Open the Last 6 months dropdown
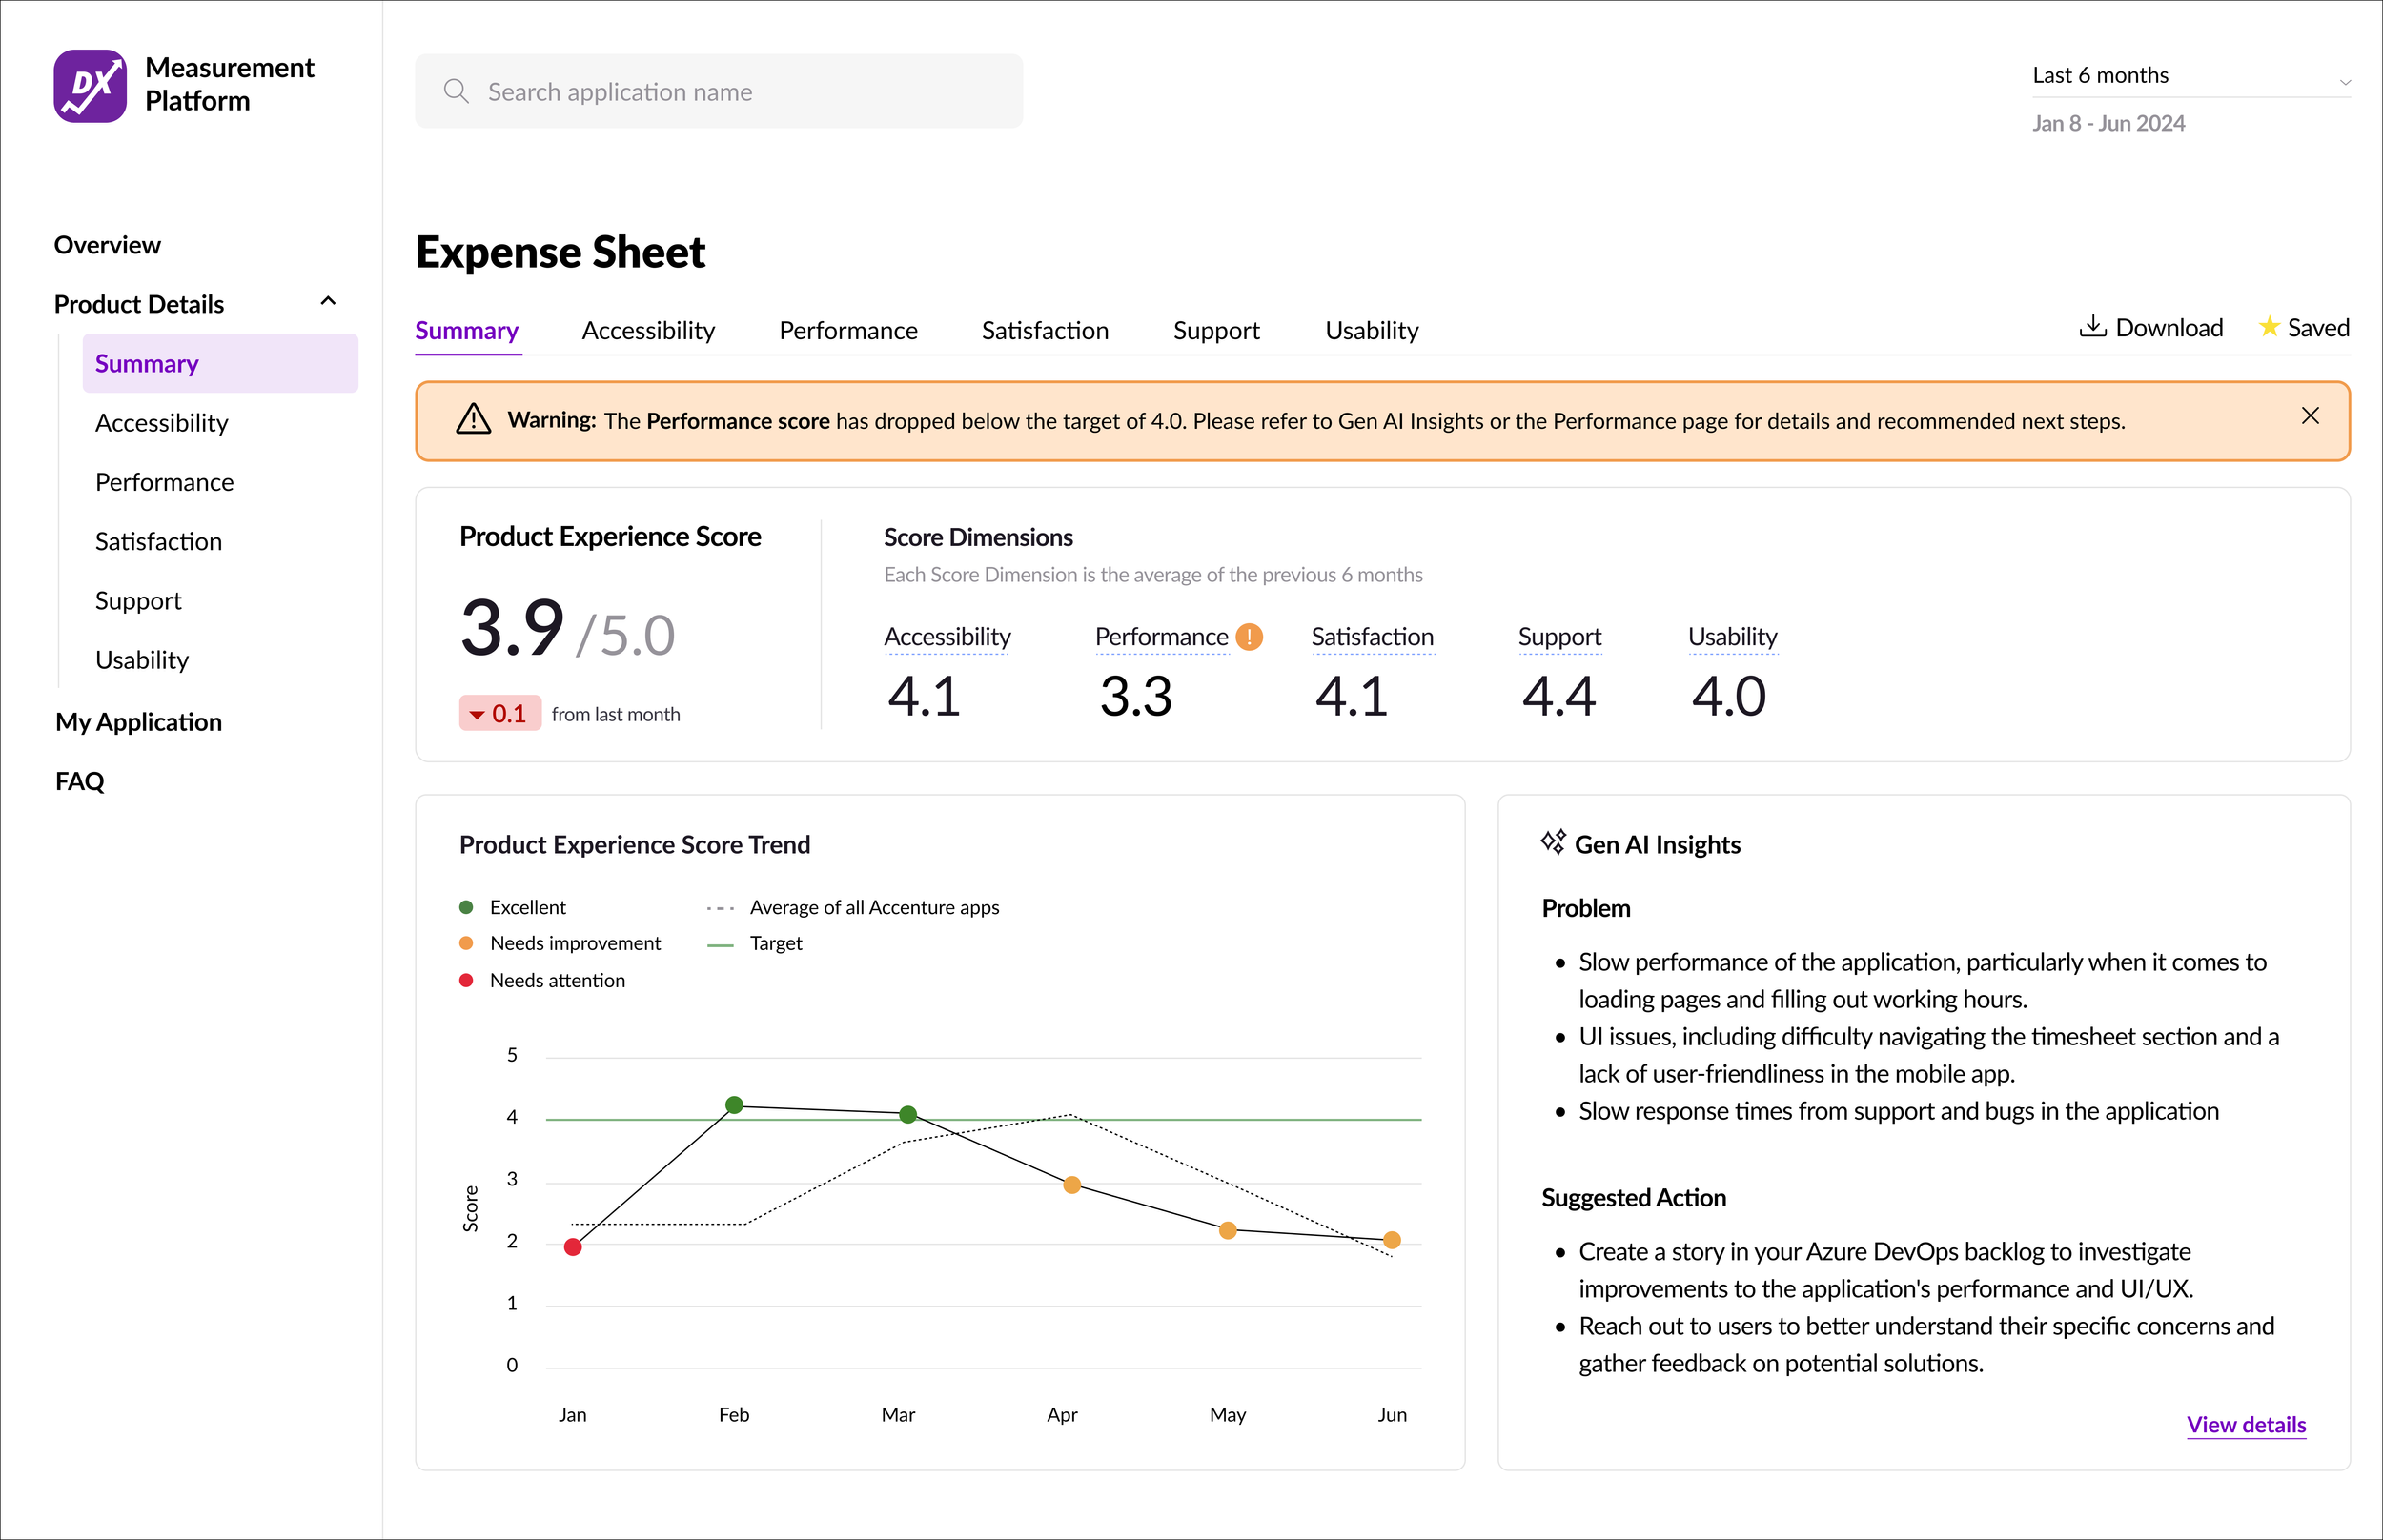This screenshot has height=1540, width=2383. pos(2190,76)
